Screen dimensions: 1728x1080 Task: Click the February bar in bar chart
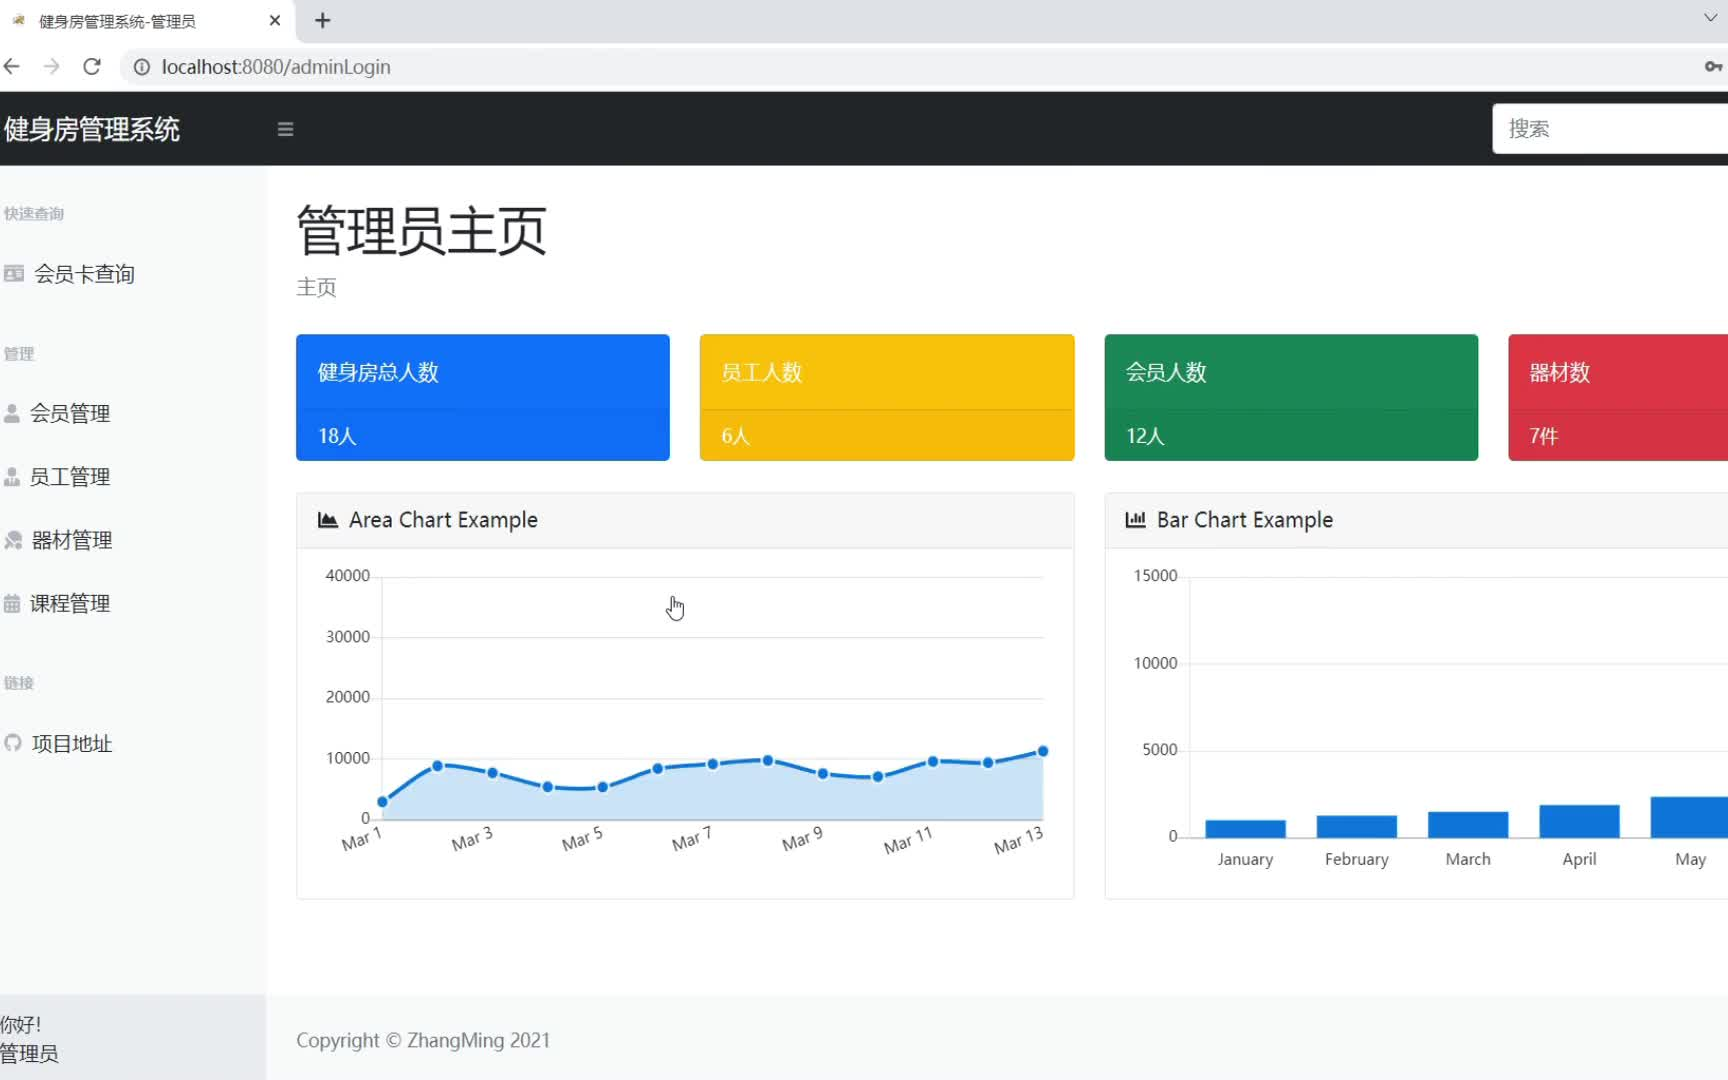1357,826
